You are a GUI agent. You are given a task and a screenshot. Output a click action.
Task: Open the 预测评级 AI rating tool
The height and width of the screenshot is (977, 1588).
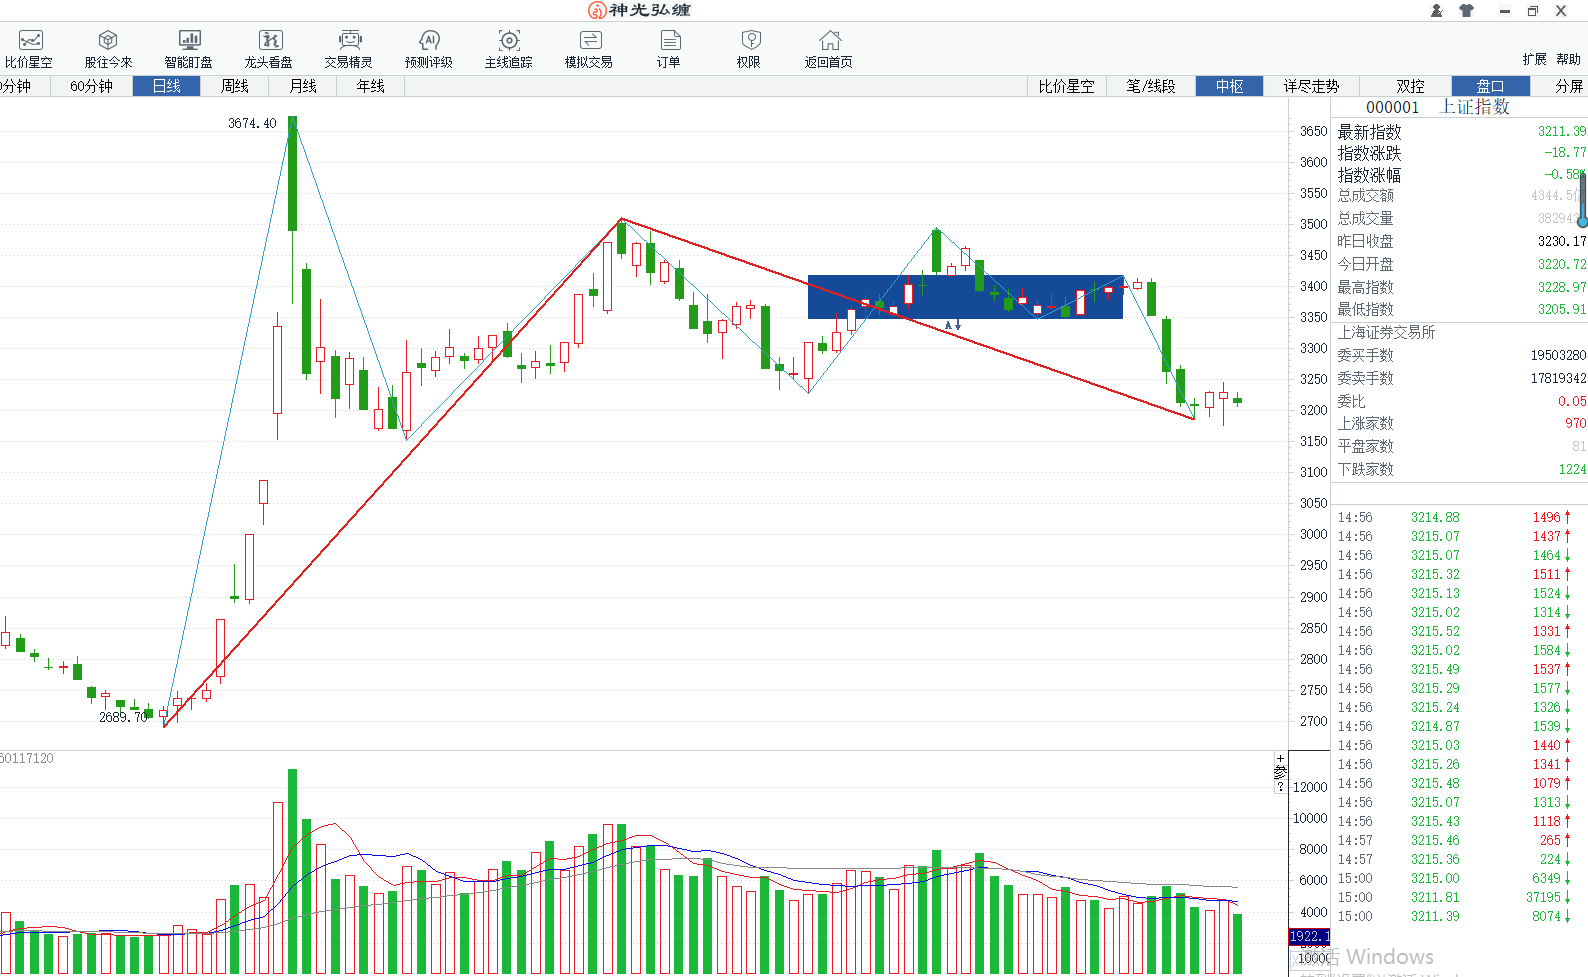[429, 48]
